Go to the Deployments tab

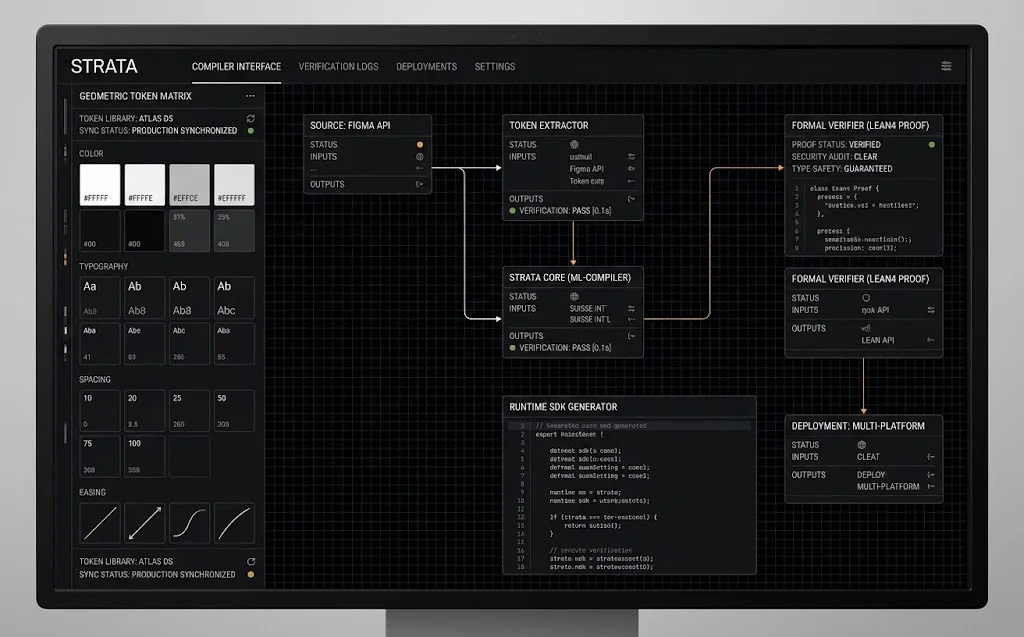tap(426, 67)
